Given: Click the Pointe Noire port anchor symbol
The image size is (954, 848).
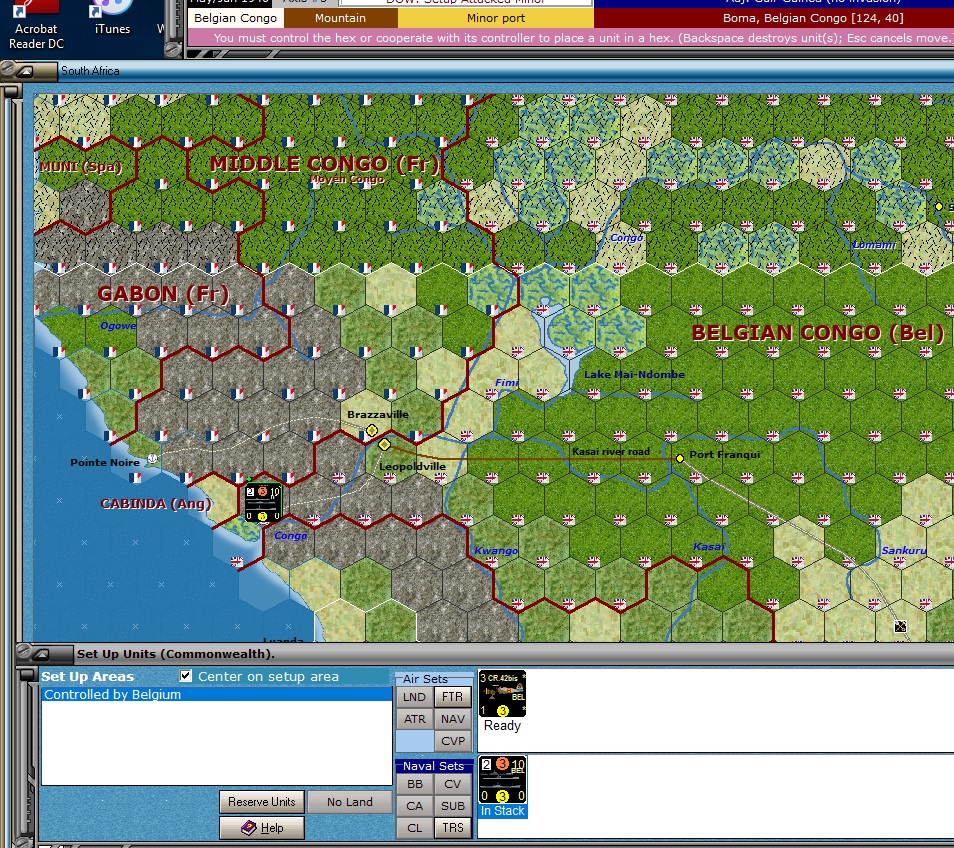Looking at the screenshot, I should click(x=153, y=458).
